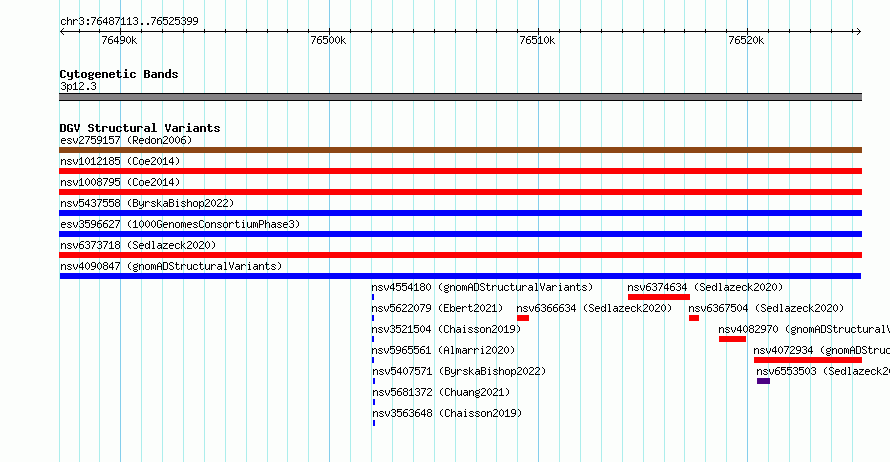Click the small blue nsv3563648 marker

click(x=373, y=423)
